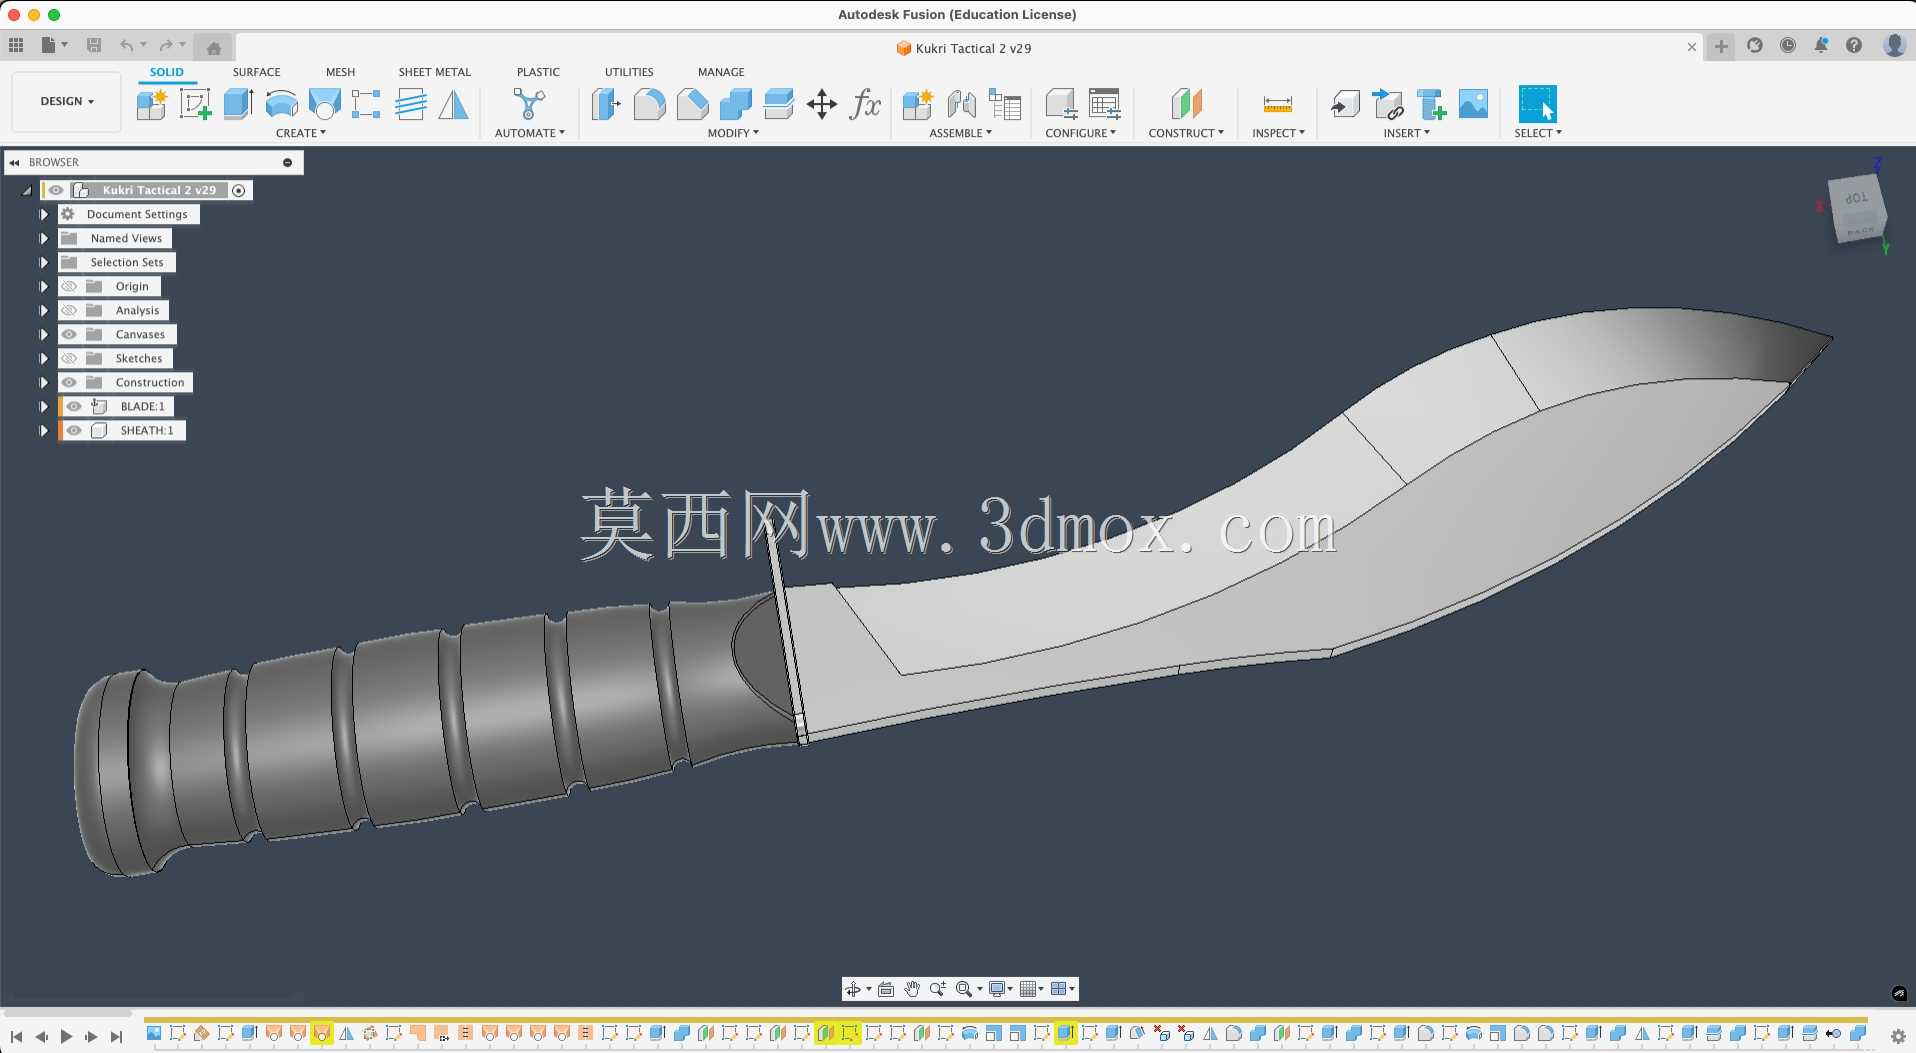Add a new document tab
Image resolution: width=1916 pixels, height=1053 pixels.
pyautogui.click(x=1721, y=46)
